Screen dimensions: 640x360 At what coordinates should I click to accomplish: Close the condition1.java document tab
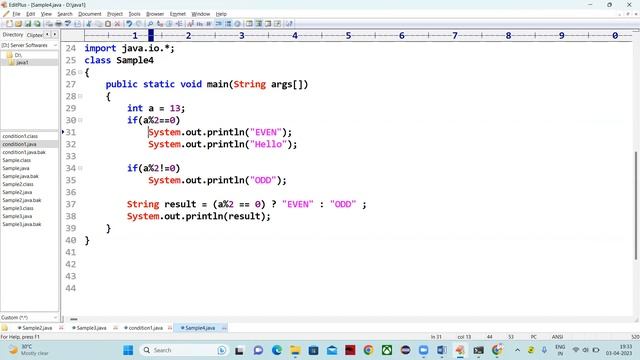[170, 328]
